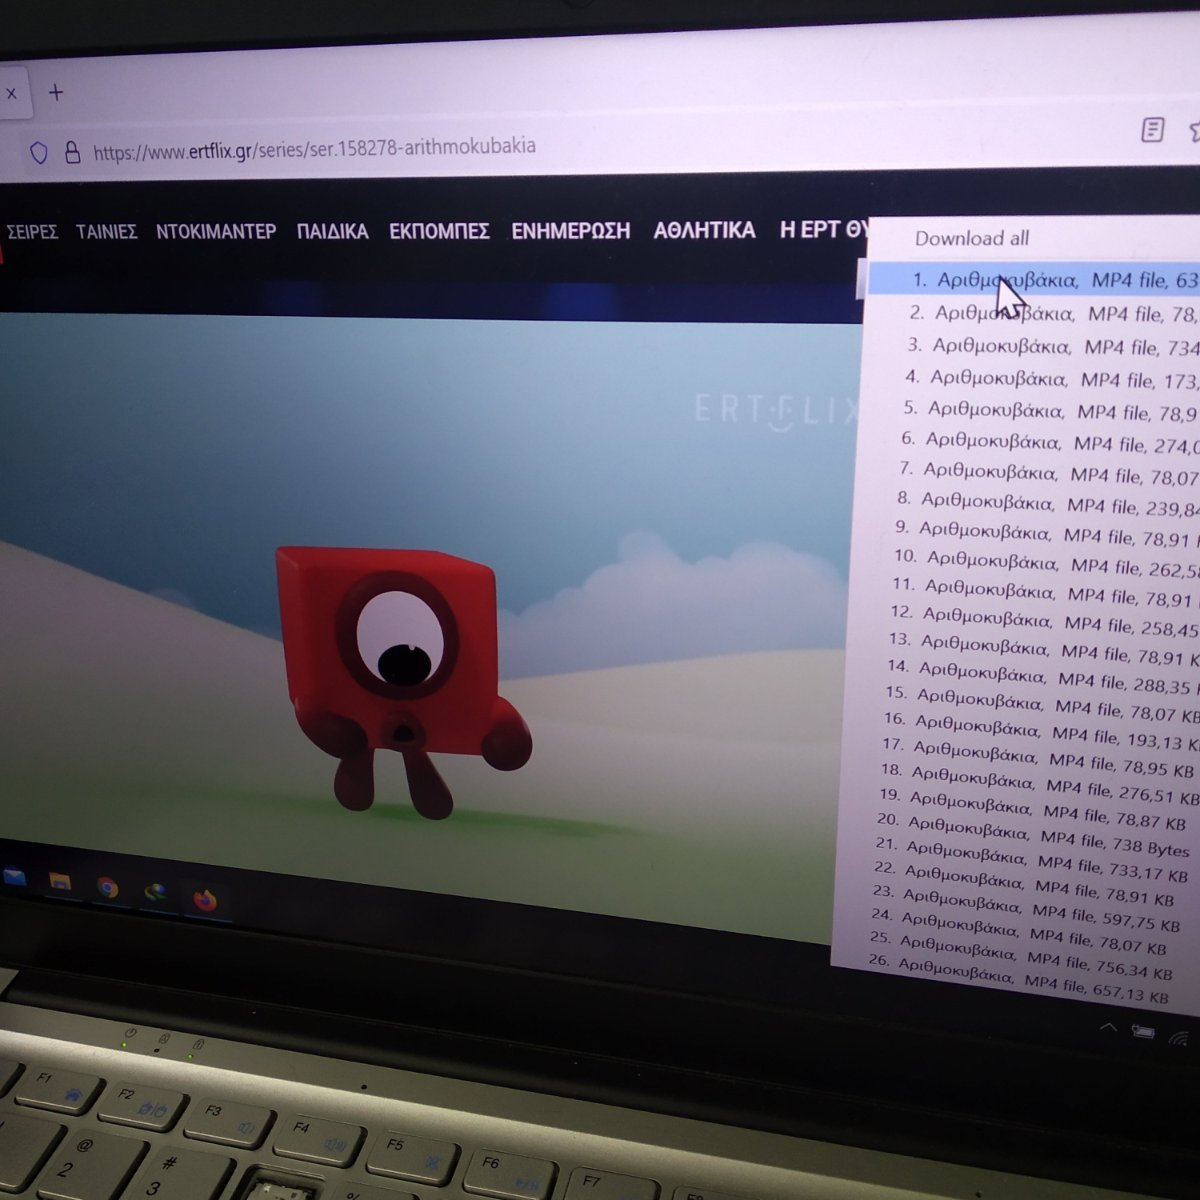Viewport: 1200px width, 1200px height.
Task: Focus the ertflix.gr URL address field
Action: pyautogui.click(x=314, y=149)
